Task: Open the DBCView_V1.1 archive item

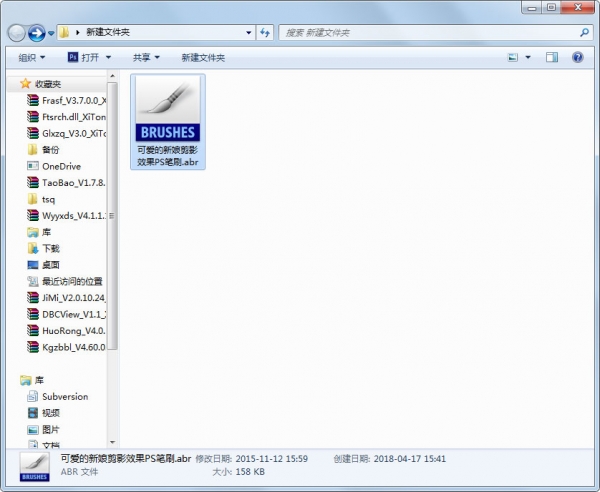Action: coord(67,314)
